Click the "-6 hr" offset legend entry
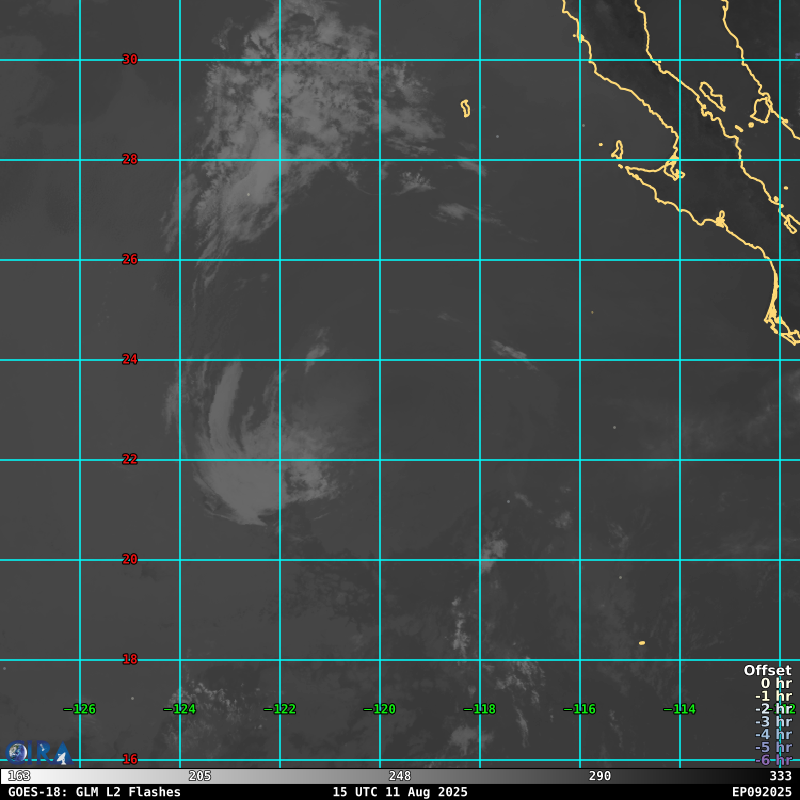This screenshot has height=800, width=800. click(772, 761)
